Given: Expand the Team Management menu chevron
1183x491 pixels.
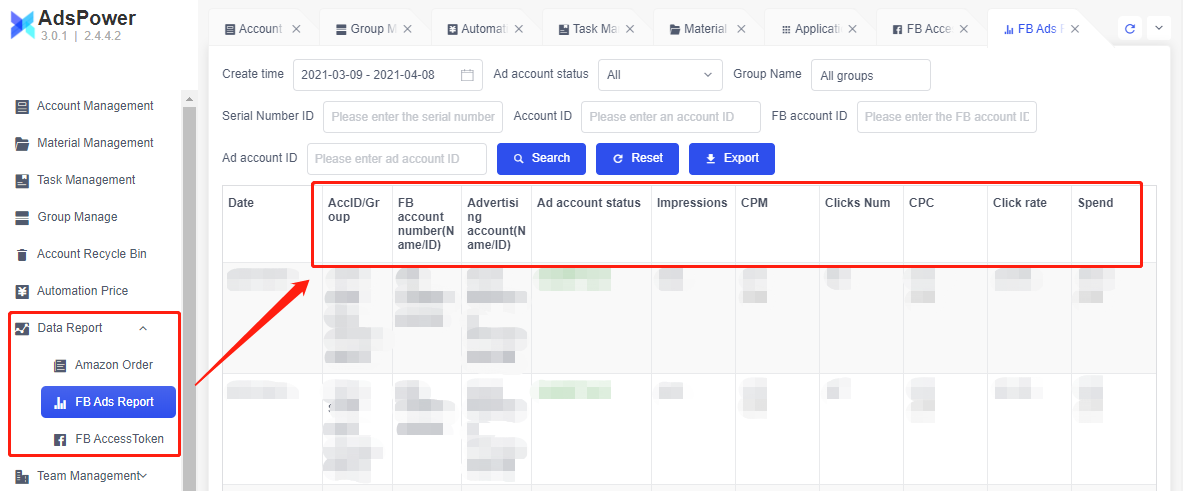Looking at the screenshot, I should [x=143, y=476].
